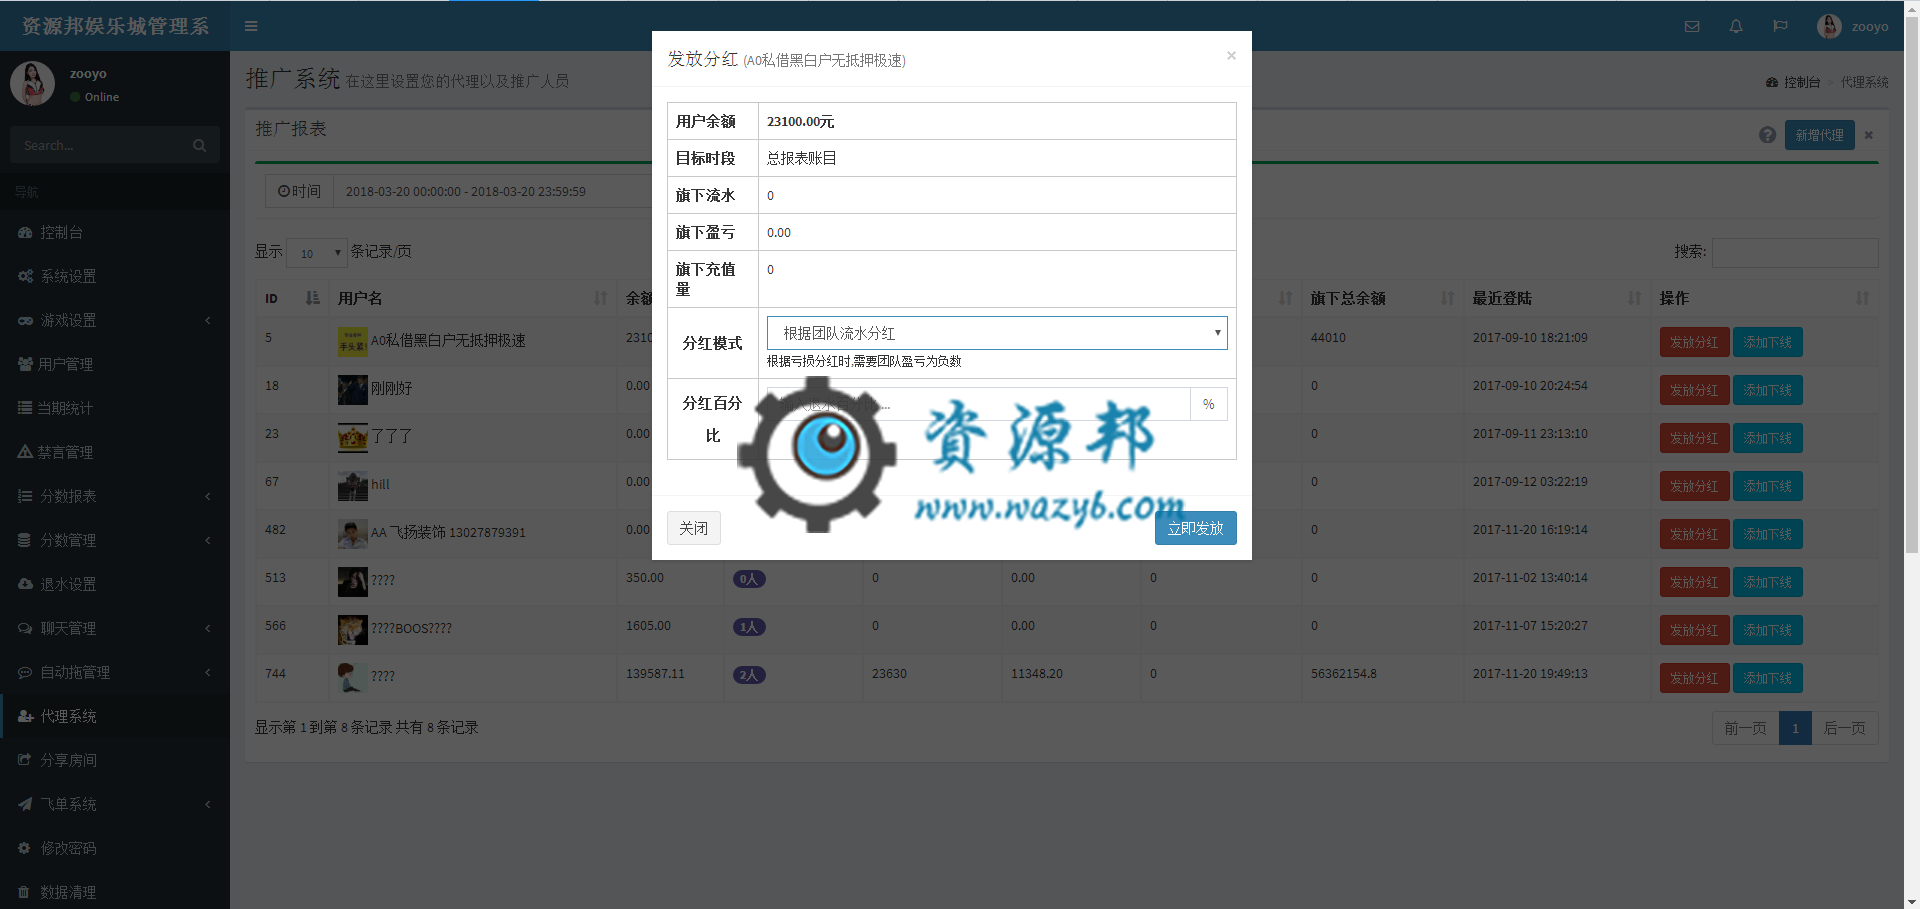1920x909 pixels.
Task: Open 控制台 in sidebar
Action: tap(115, 232)
